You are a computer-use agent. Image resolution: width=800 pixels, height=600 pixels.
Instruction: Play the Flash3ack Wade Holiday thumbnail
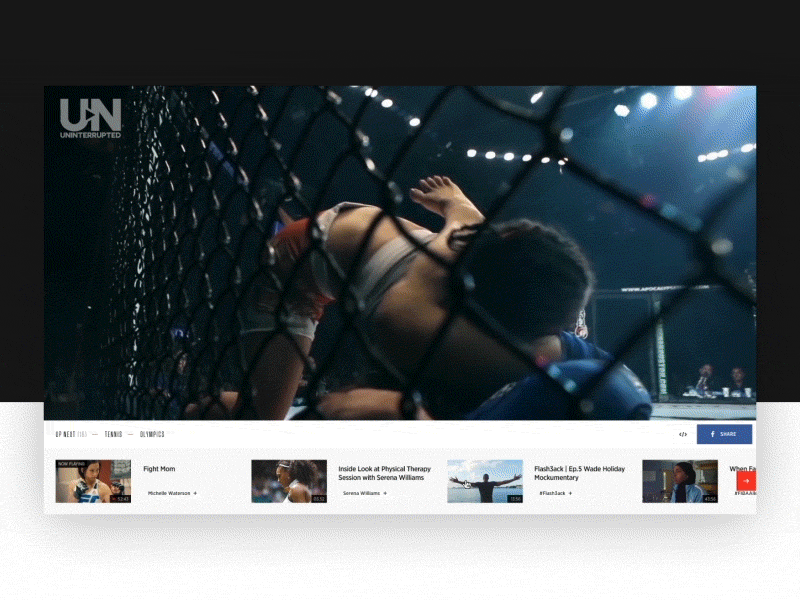[485, 481]
